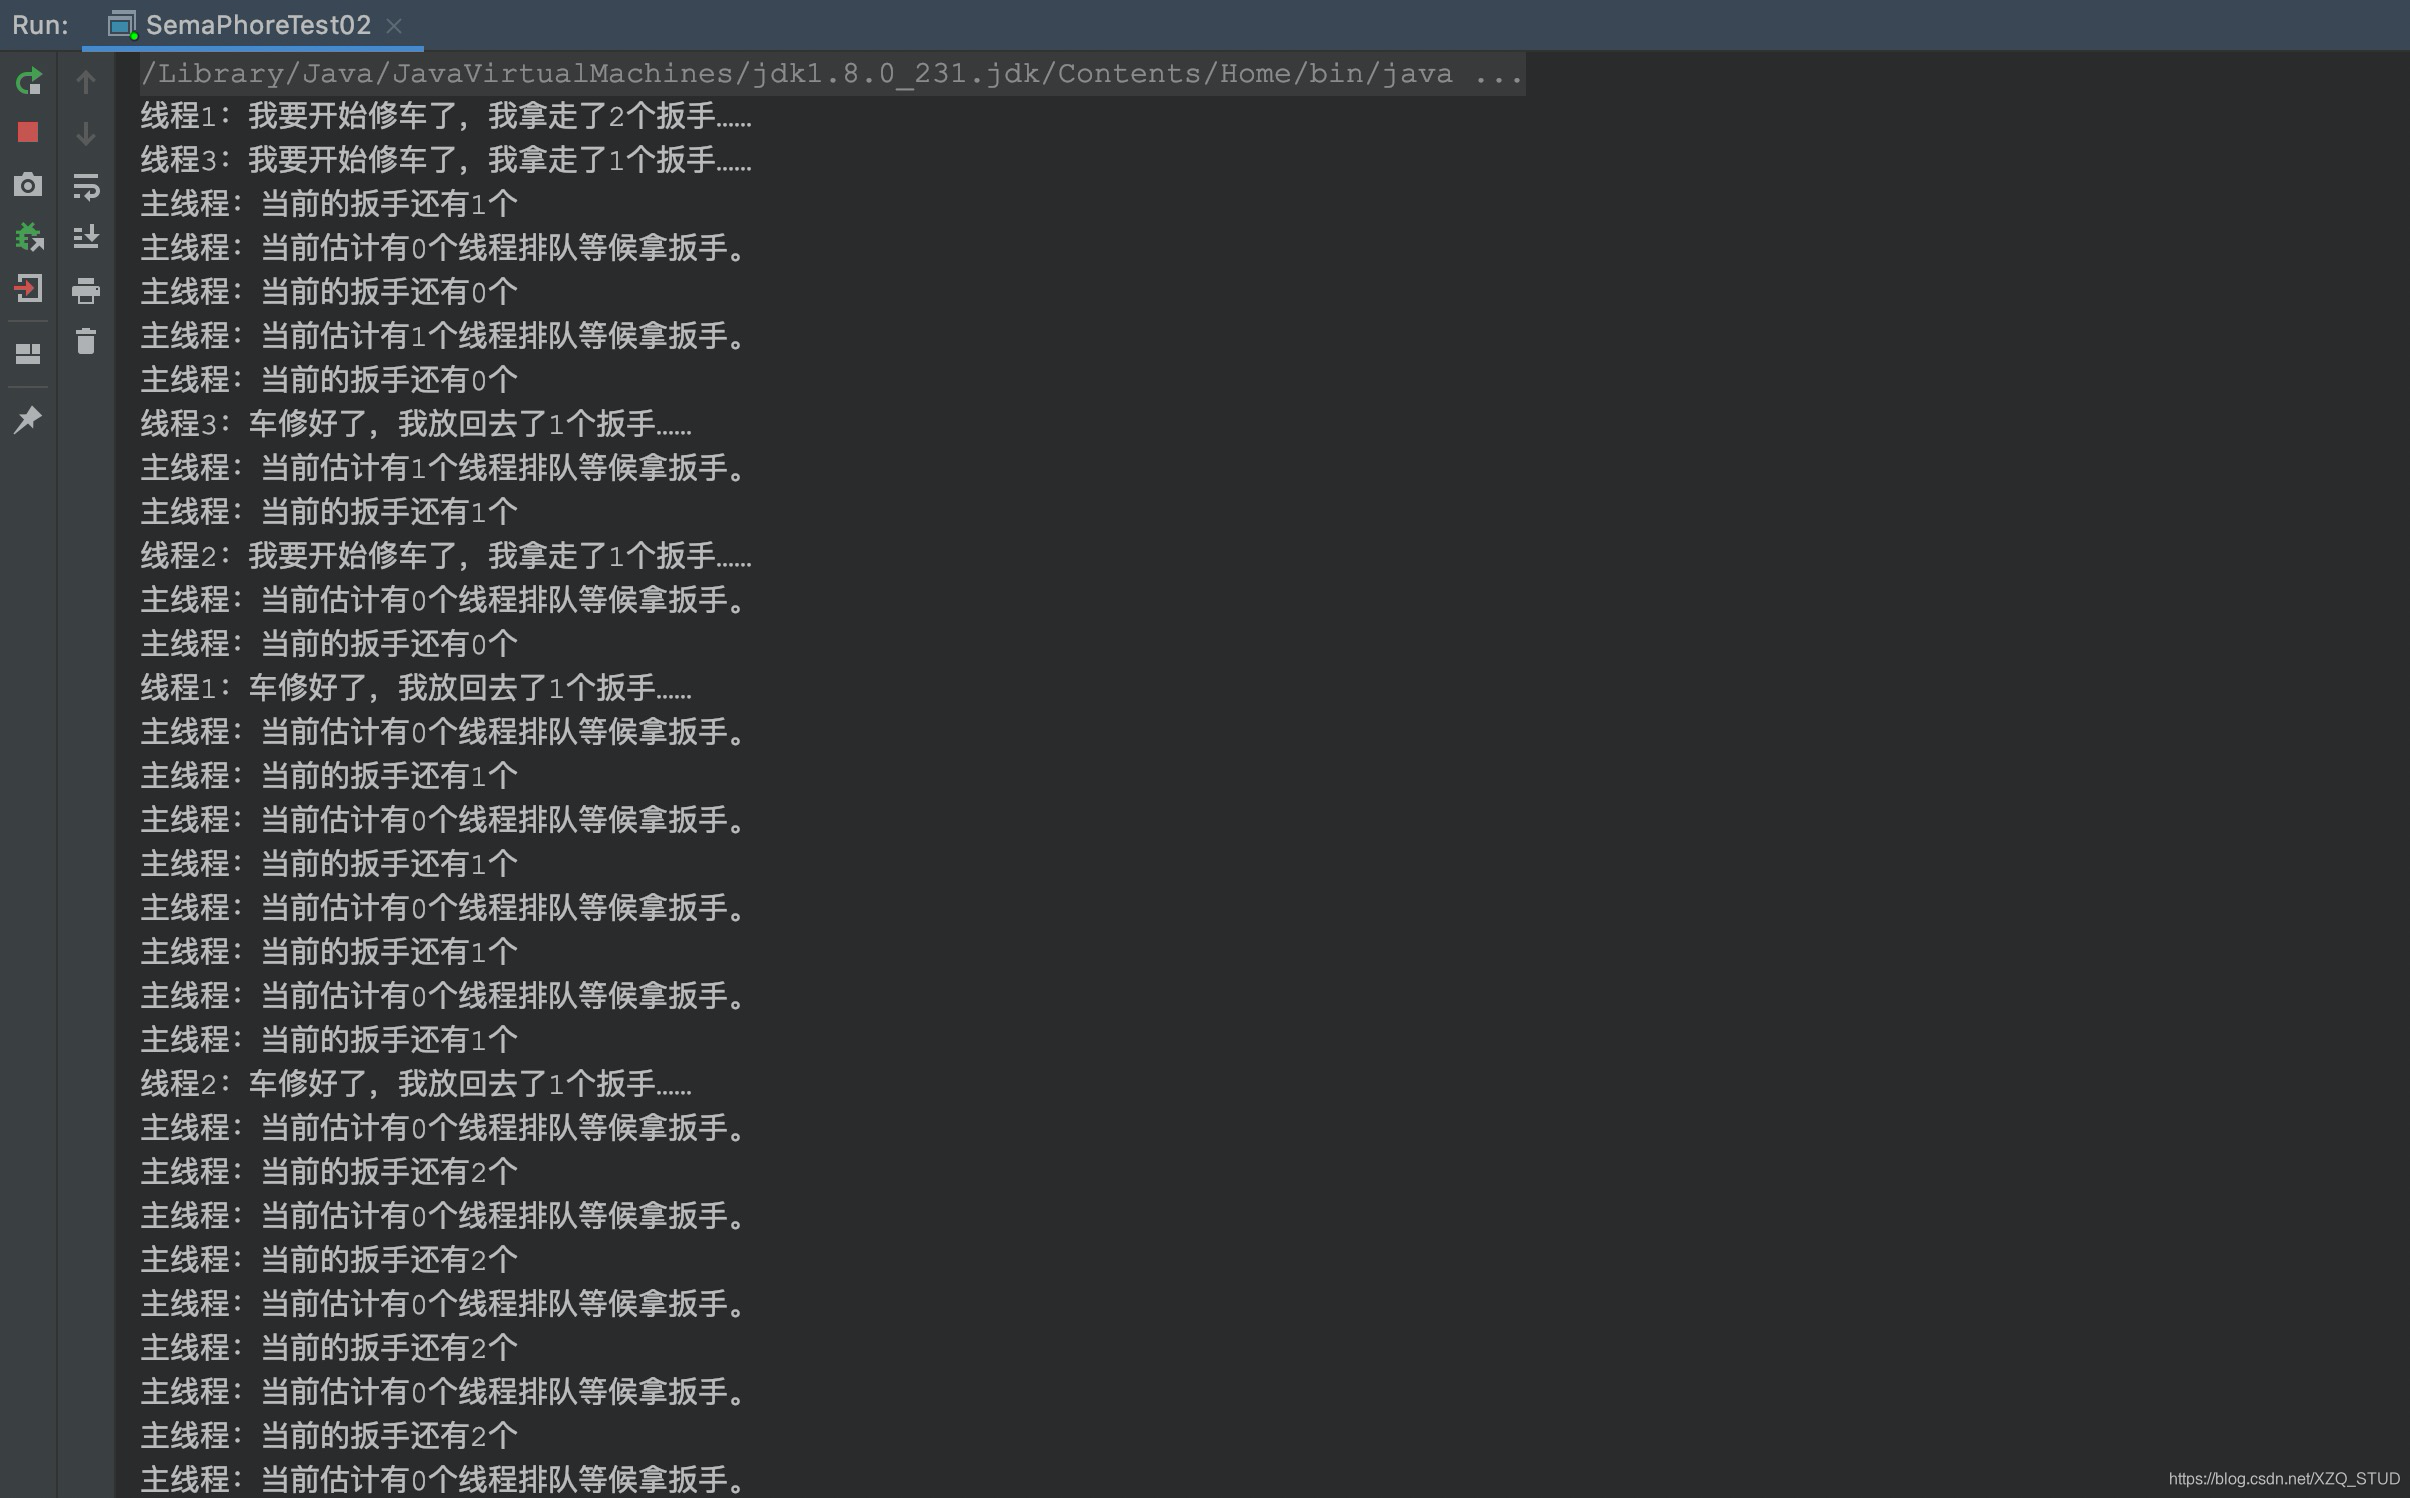
Task: Clear all console output with trash icon
Action: point(86,341)
